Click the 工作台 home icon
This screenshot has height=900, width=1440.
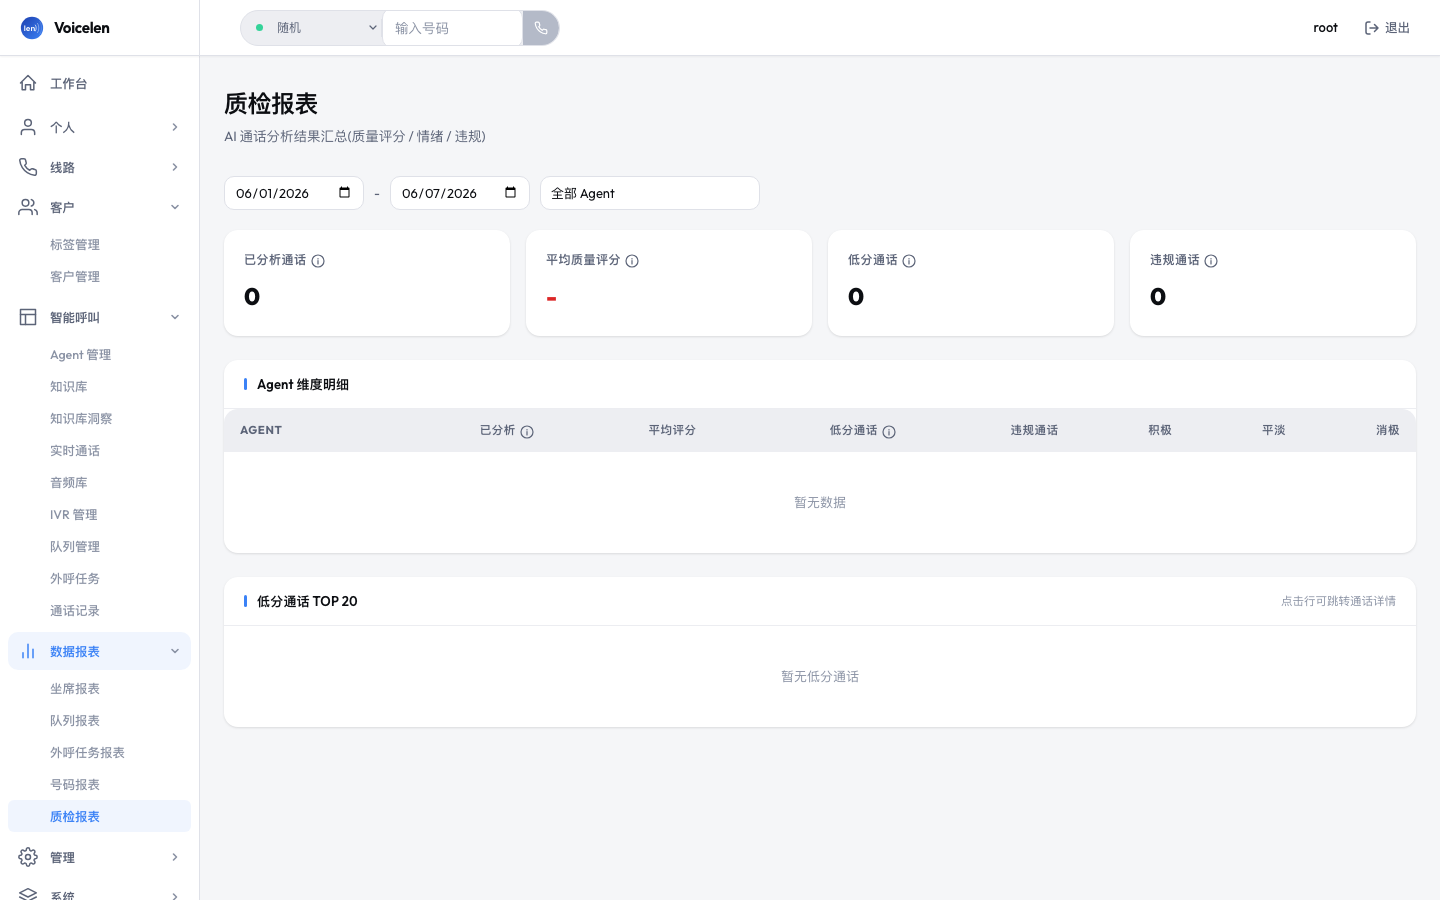point(28,83)
